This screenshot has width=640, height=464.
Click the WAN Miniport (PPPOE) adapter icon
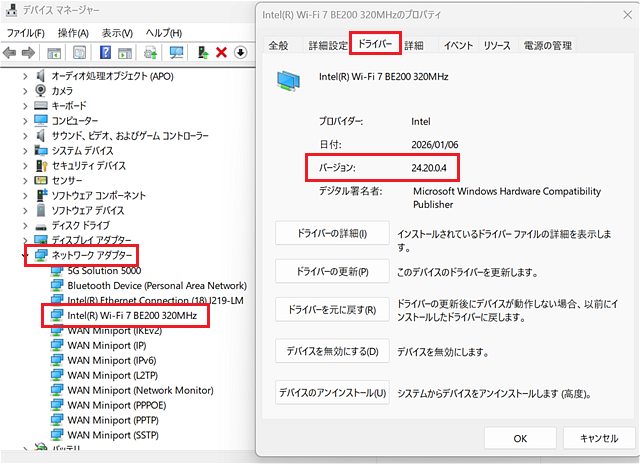57,405
